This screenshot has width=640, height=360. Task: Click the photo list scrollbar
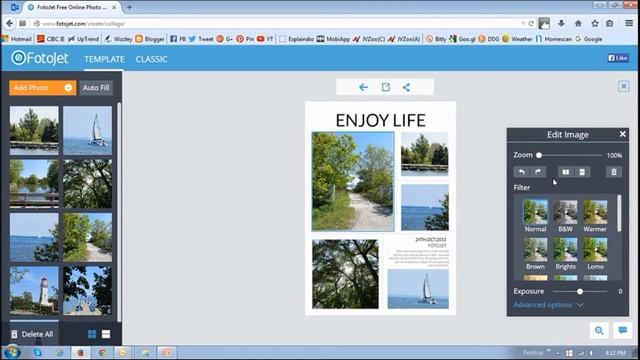pyautogui.click(x=119, y=212)
